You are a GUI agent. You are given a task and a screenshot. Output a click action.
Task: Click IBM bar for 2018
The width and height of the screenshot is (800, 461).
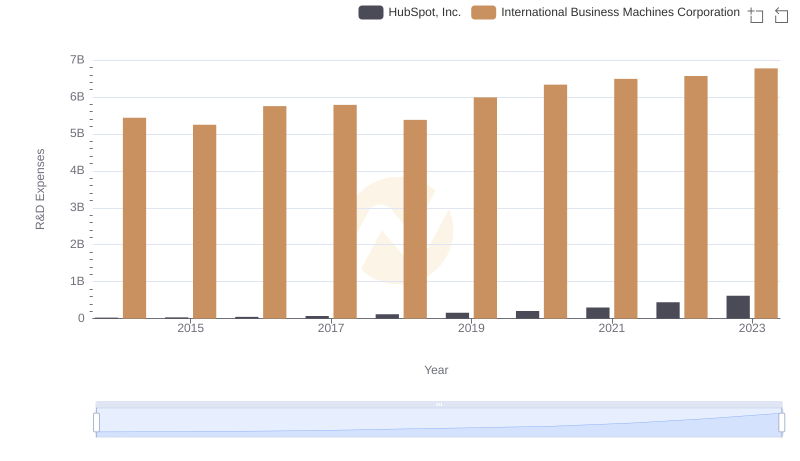(415, 219)
